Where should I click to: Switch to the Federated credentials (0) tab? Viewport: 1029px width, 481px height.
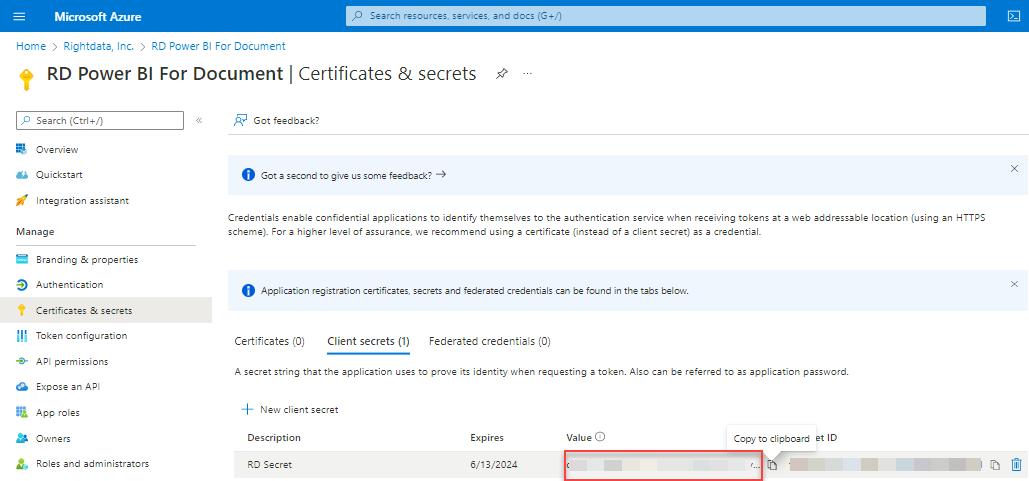tap(490, 341)
